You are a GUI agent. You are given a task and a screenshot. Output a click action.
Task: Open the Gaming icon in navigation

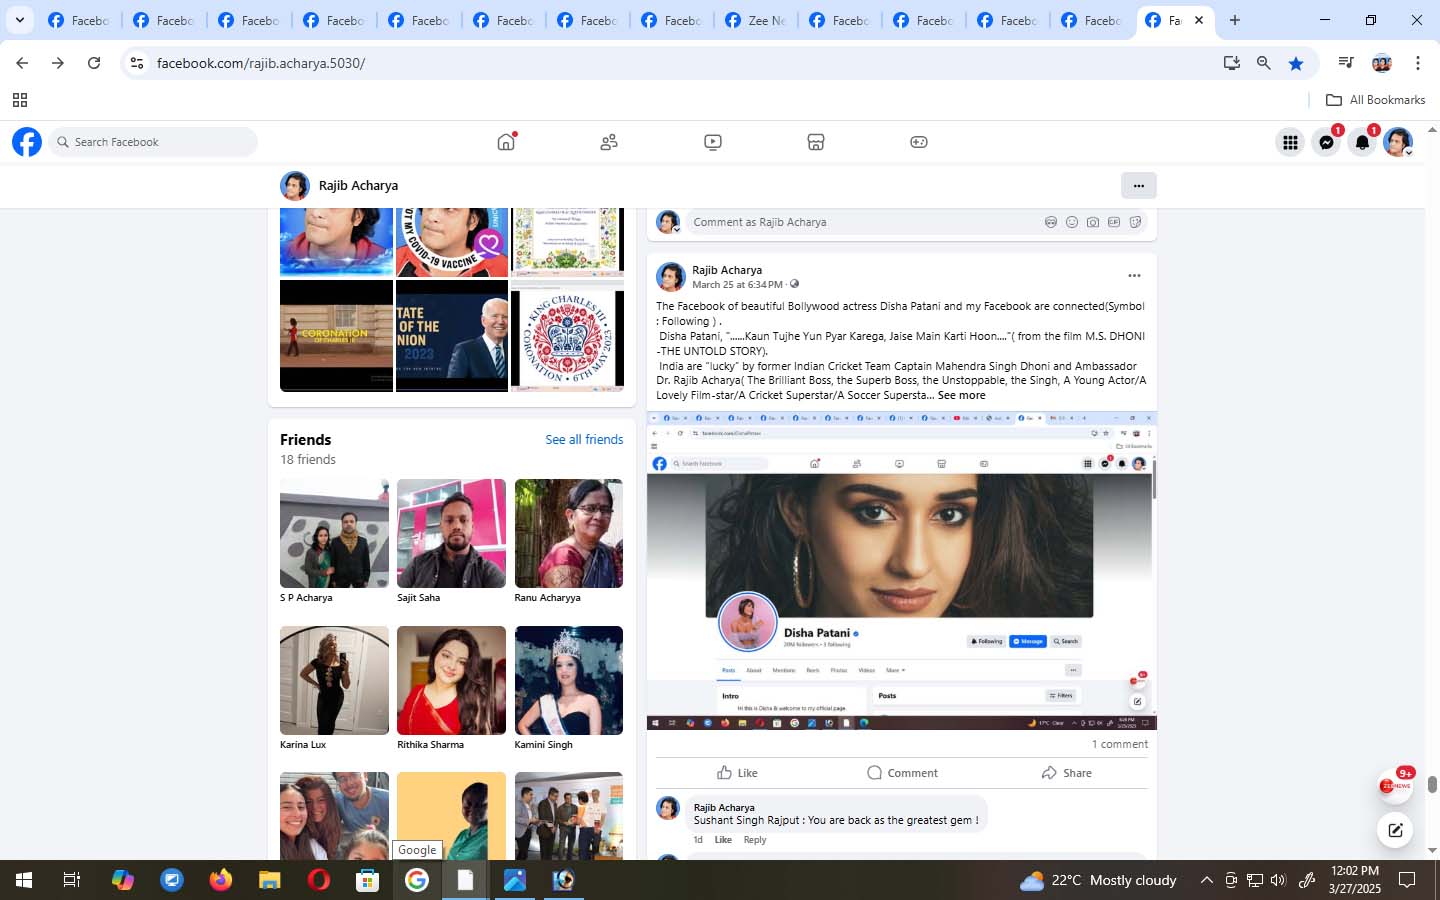tap(919, 142)
